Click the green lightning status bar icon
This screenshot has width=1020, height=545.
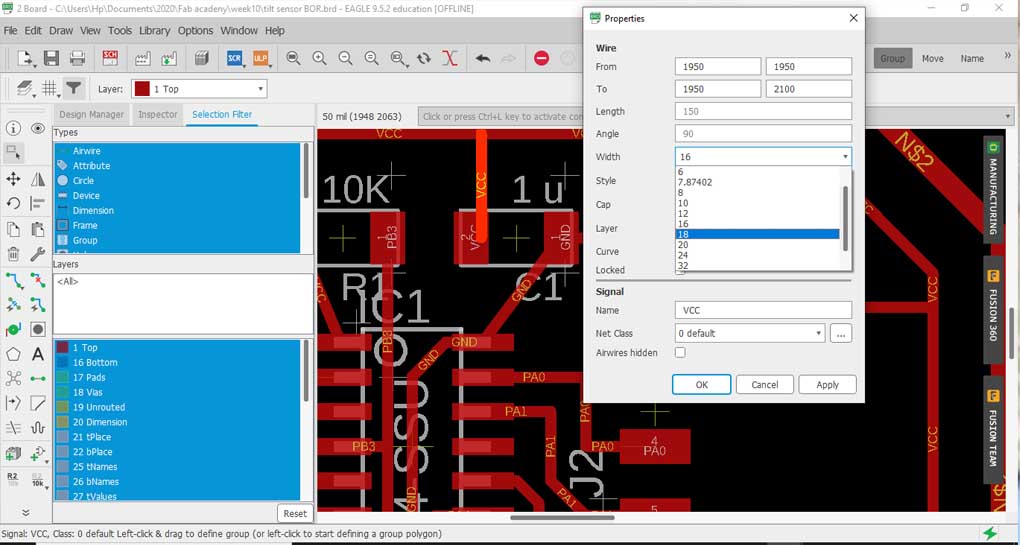coord(990,533)
